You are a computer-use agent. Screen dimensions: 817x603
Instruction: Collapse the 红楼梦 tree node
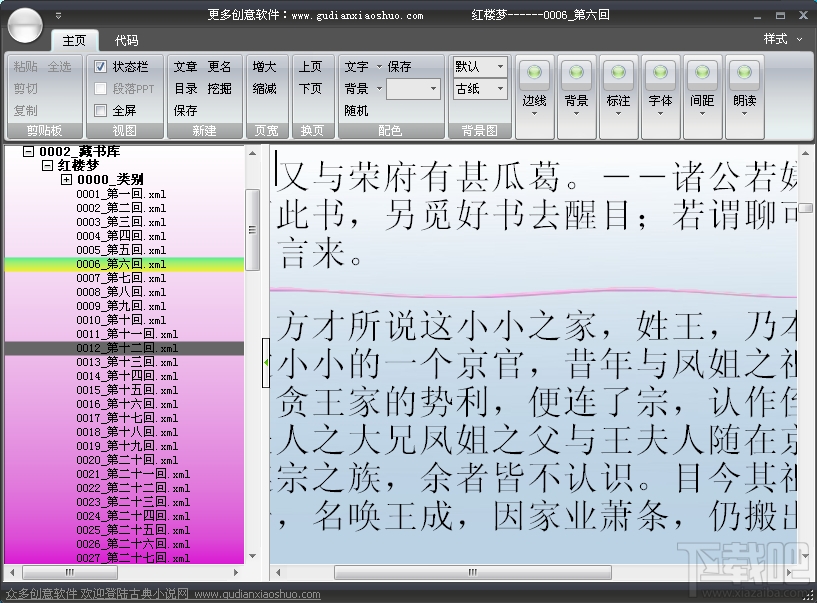[x=47, y=166]
